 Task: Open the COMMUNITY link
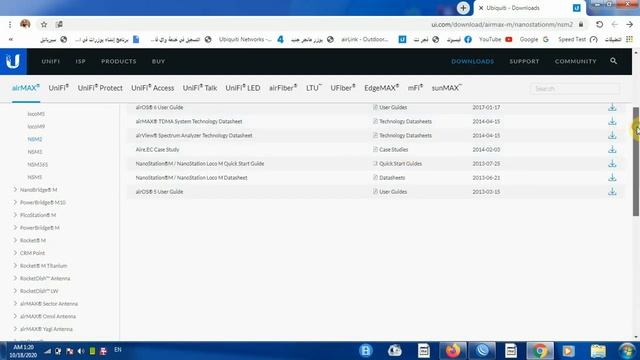click(576, 61)
